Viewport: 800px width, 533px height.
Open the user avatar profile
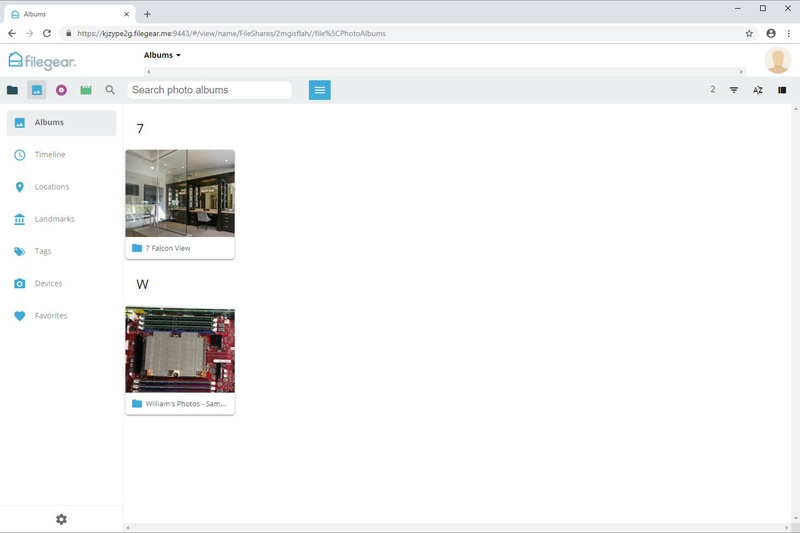(x=778, y=60)
